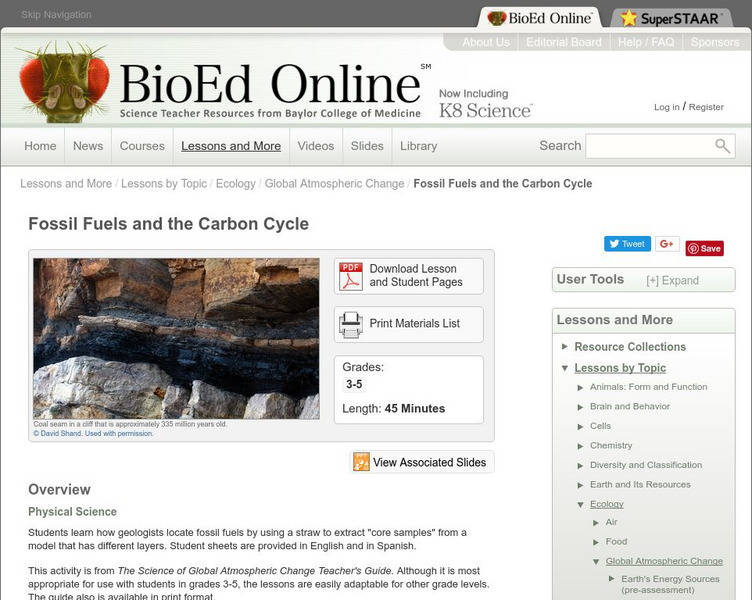Click the search magnifier icon
The height and width of the screenshot is (600, 752).
(x=722, y=146)
